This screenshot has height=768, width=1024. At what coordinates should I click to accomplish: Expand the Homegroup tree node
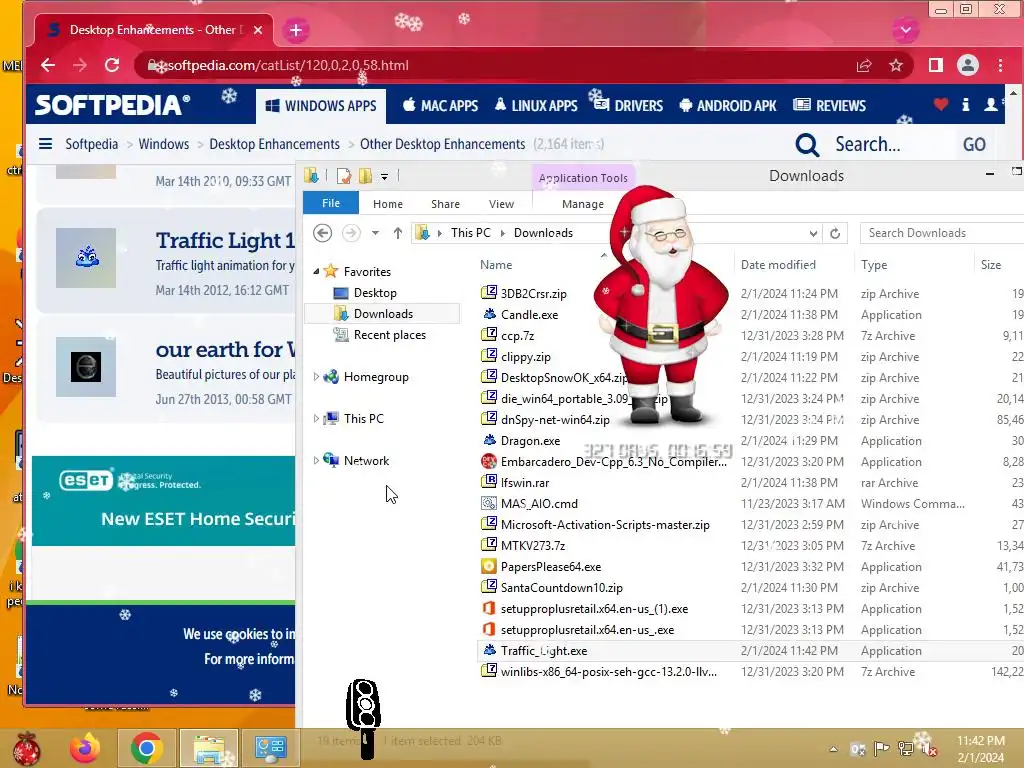click(316, 377)
